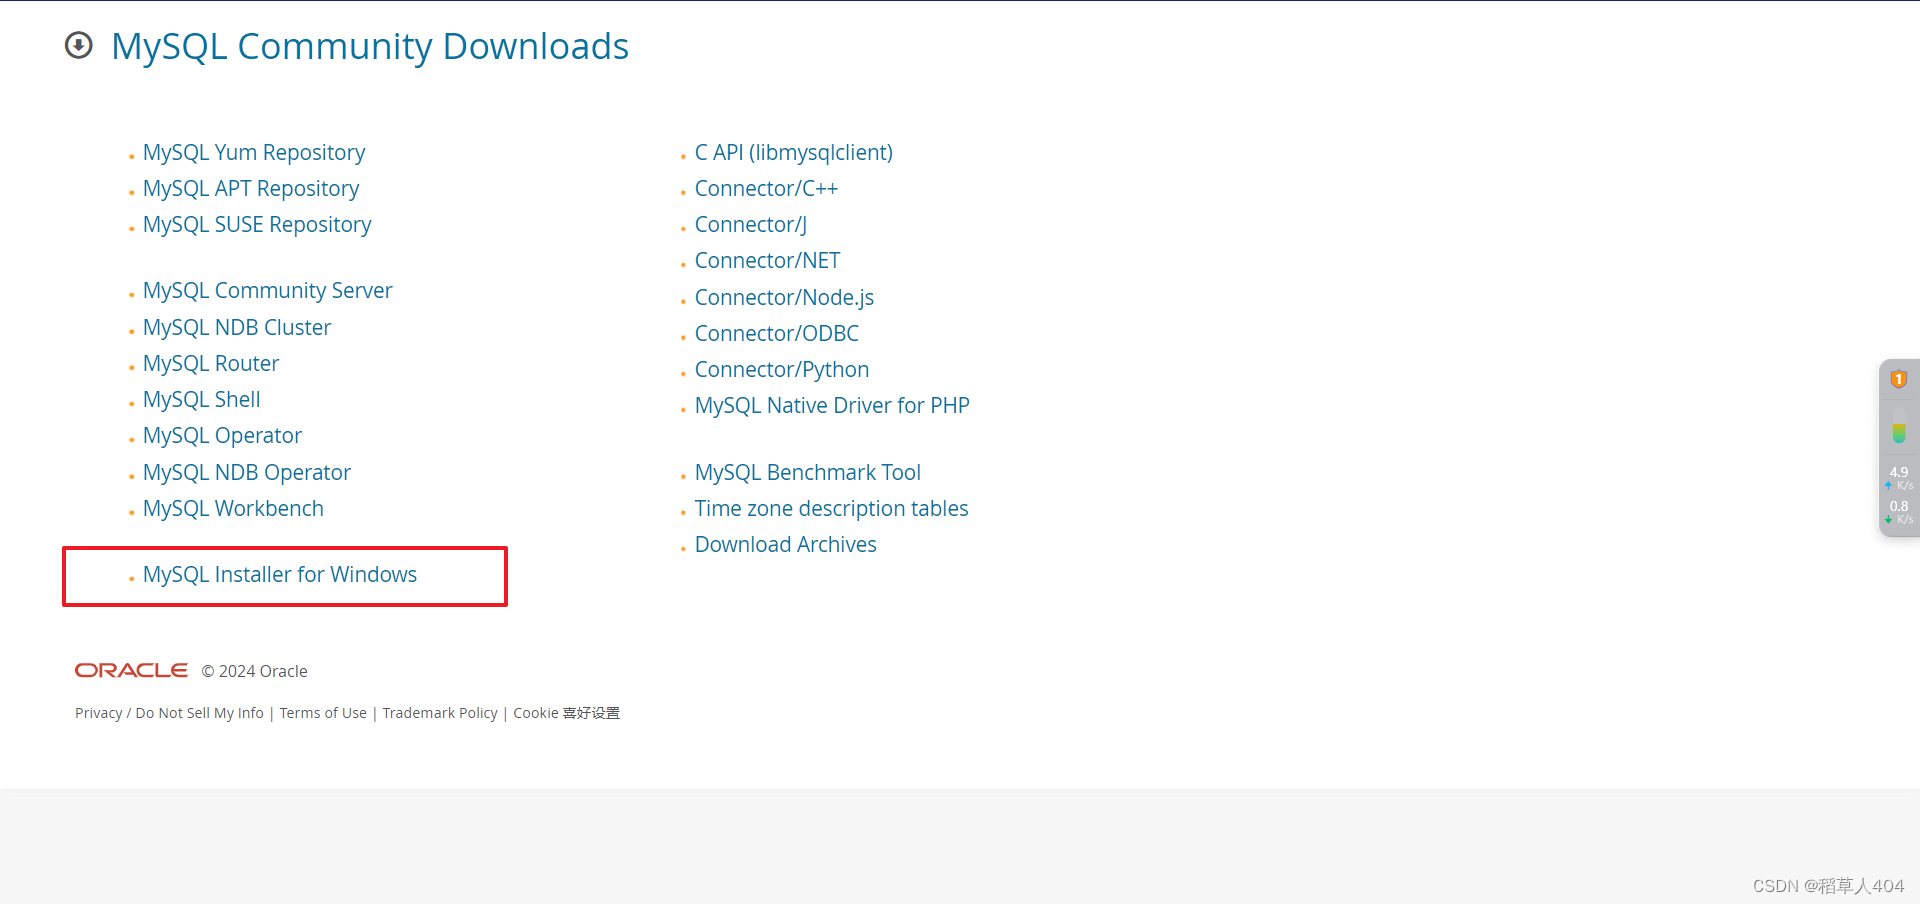Click the 0.8 K/s download speed indicator
The height and width of the screenshot is (904, 1920).
[1899, 512]
